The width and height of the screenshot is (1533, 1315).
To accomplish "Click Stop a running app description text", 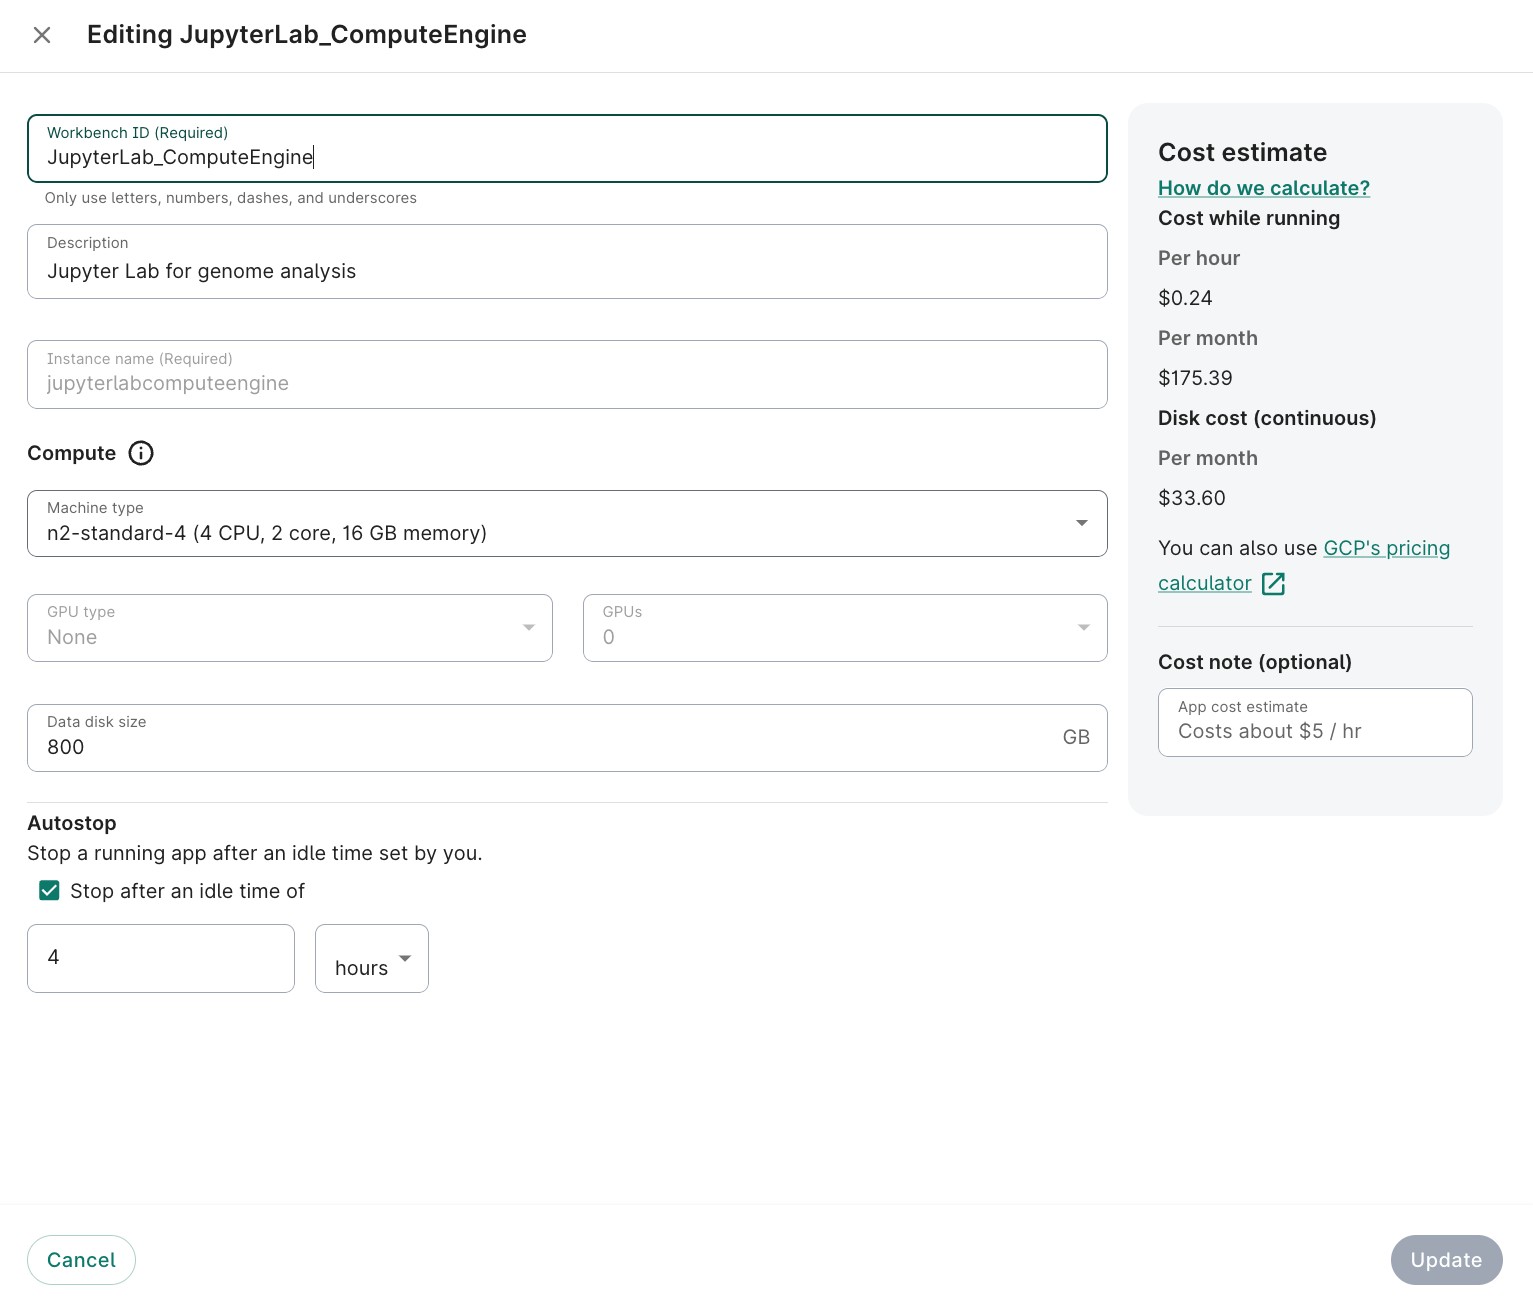I will pos(255,853).
